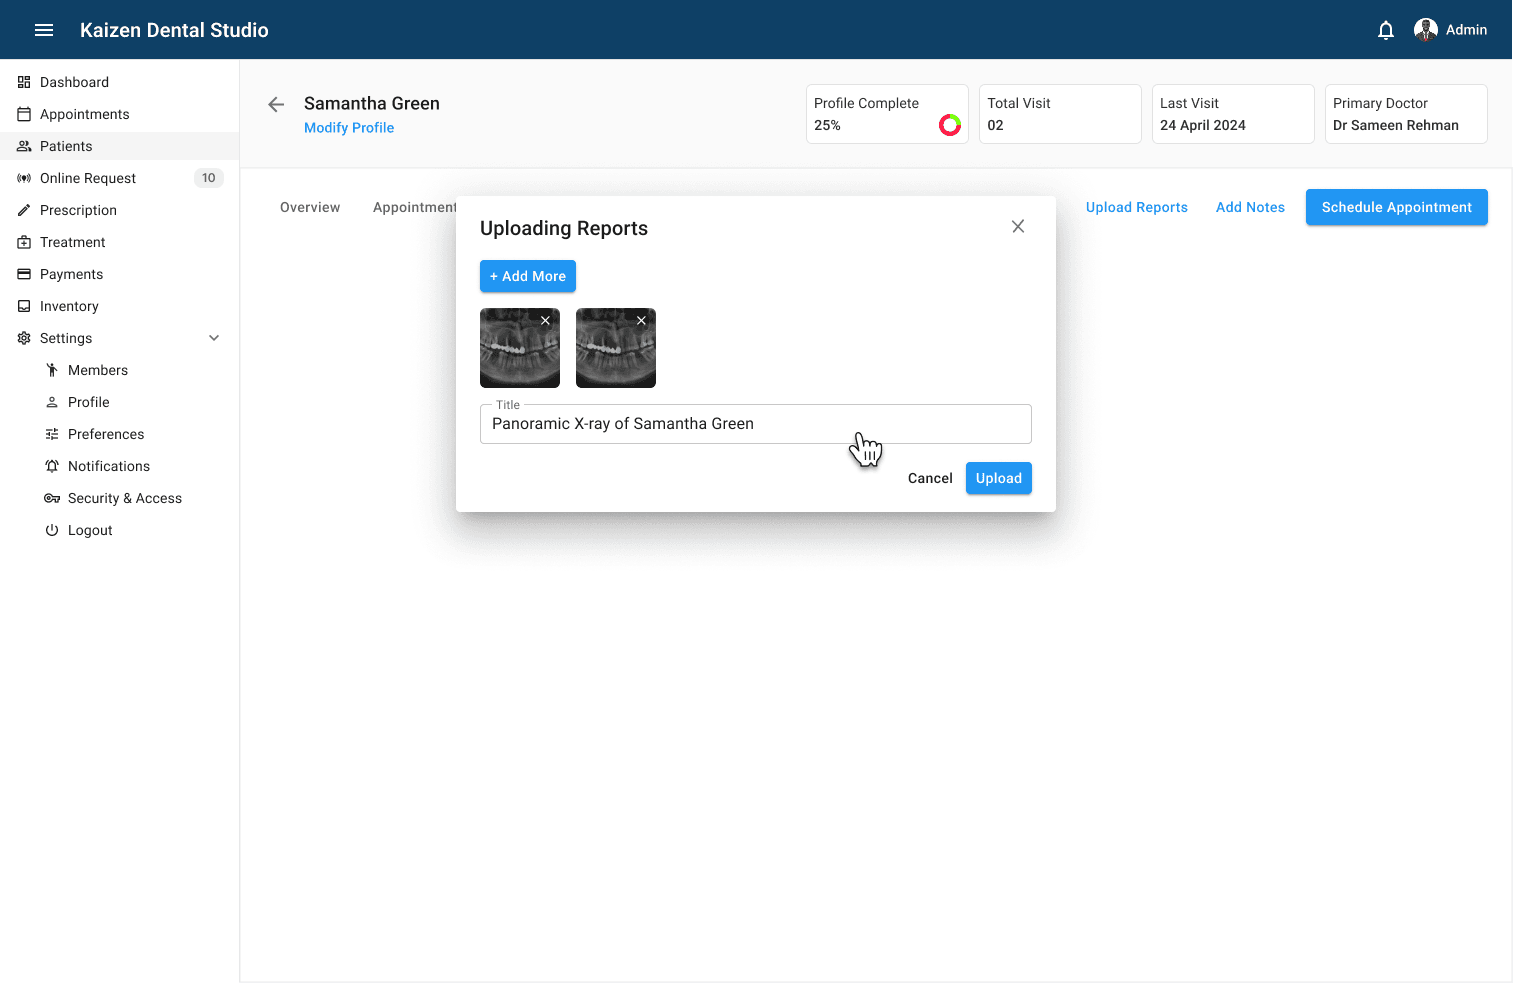Remove the second X-ray thumbnail
The image size is (1513, 983).
[641, 321]
